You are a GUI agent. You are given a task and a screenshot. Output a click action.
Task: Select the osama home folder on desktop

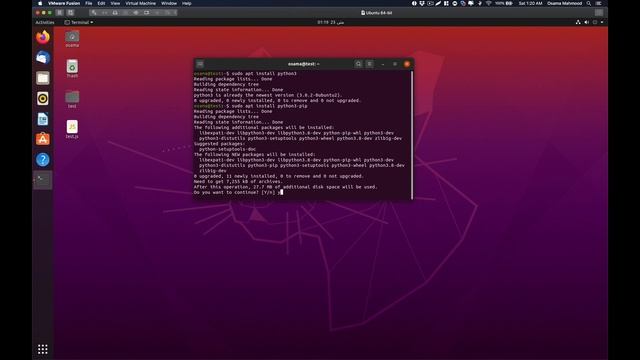pos(72,39)
